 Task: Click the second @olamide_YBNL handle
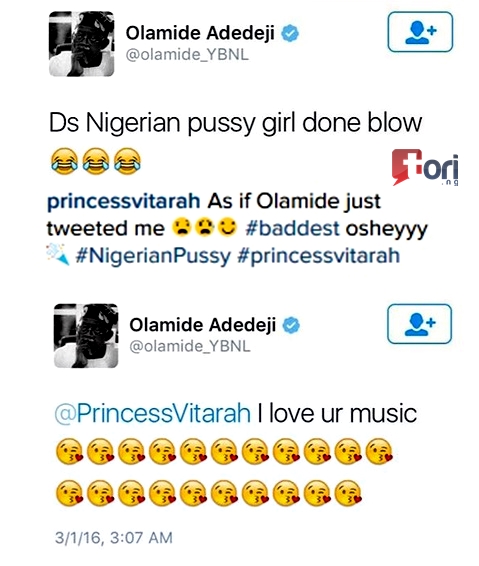(190, 347)
